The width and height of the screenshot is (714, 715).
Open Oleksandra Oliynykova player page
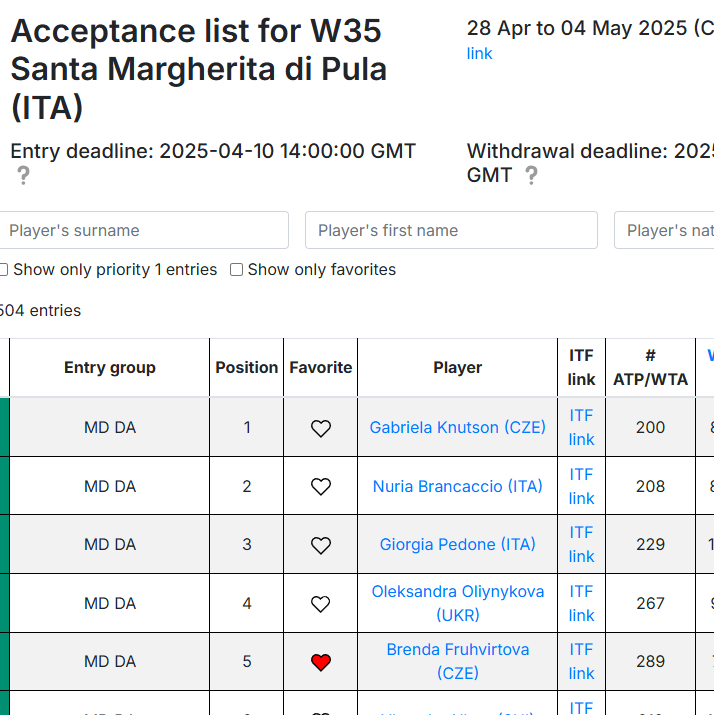pyautogui.click(x=457, y=603)
